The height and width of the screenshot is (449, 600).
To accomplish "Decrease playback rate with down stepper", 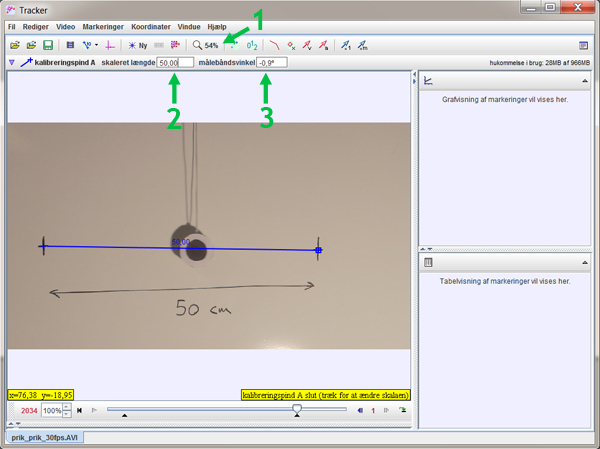I will pyautogui.click(x=67, y=414).
